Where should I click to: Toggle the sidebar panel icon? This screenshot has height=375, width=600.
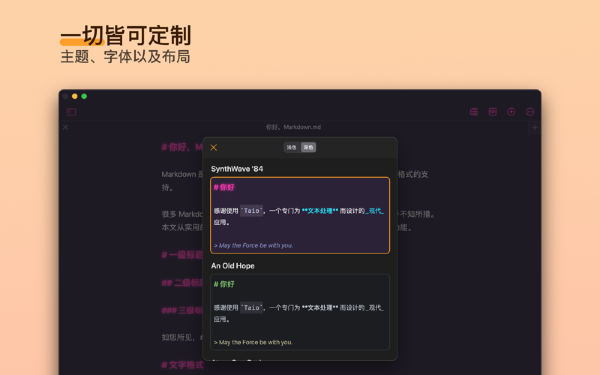point(72,112)
